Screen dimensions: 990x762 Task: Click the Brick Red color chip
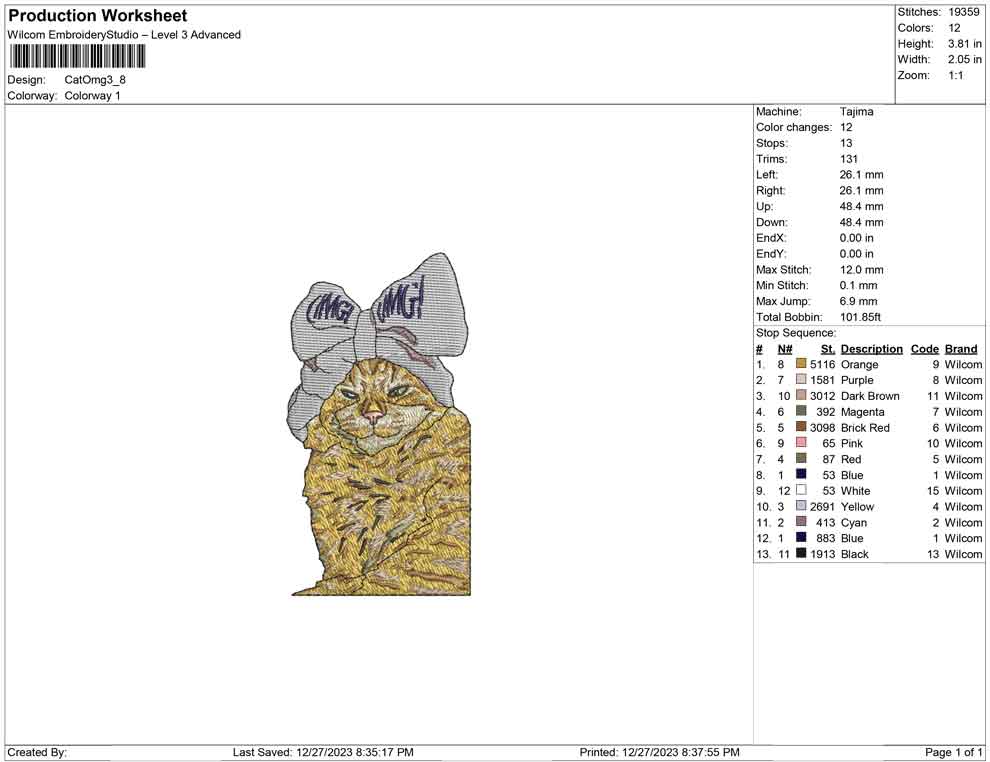point(799,427)
